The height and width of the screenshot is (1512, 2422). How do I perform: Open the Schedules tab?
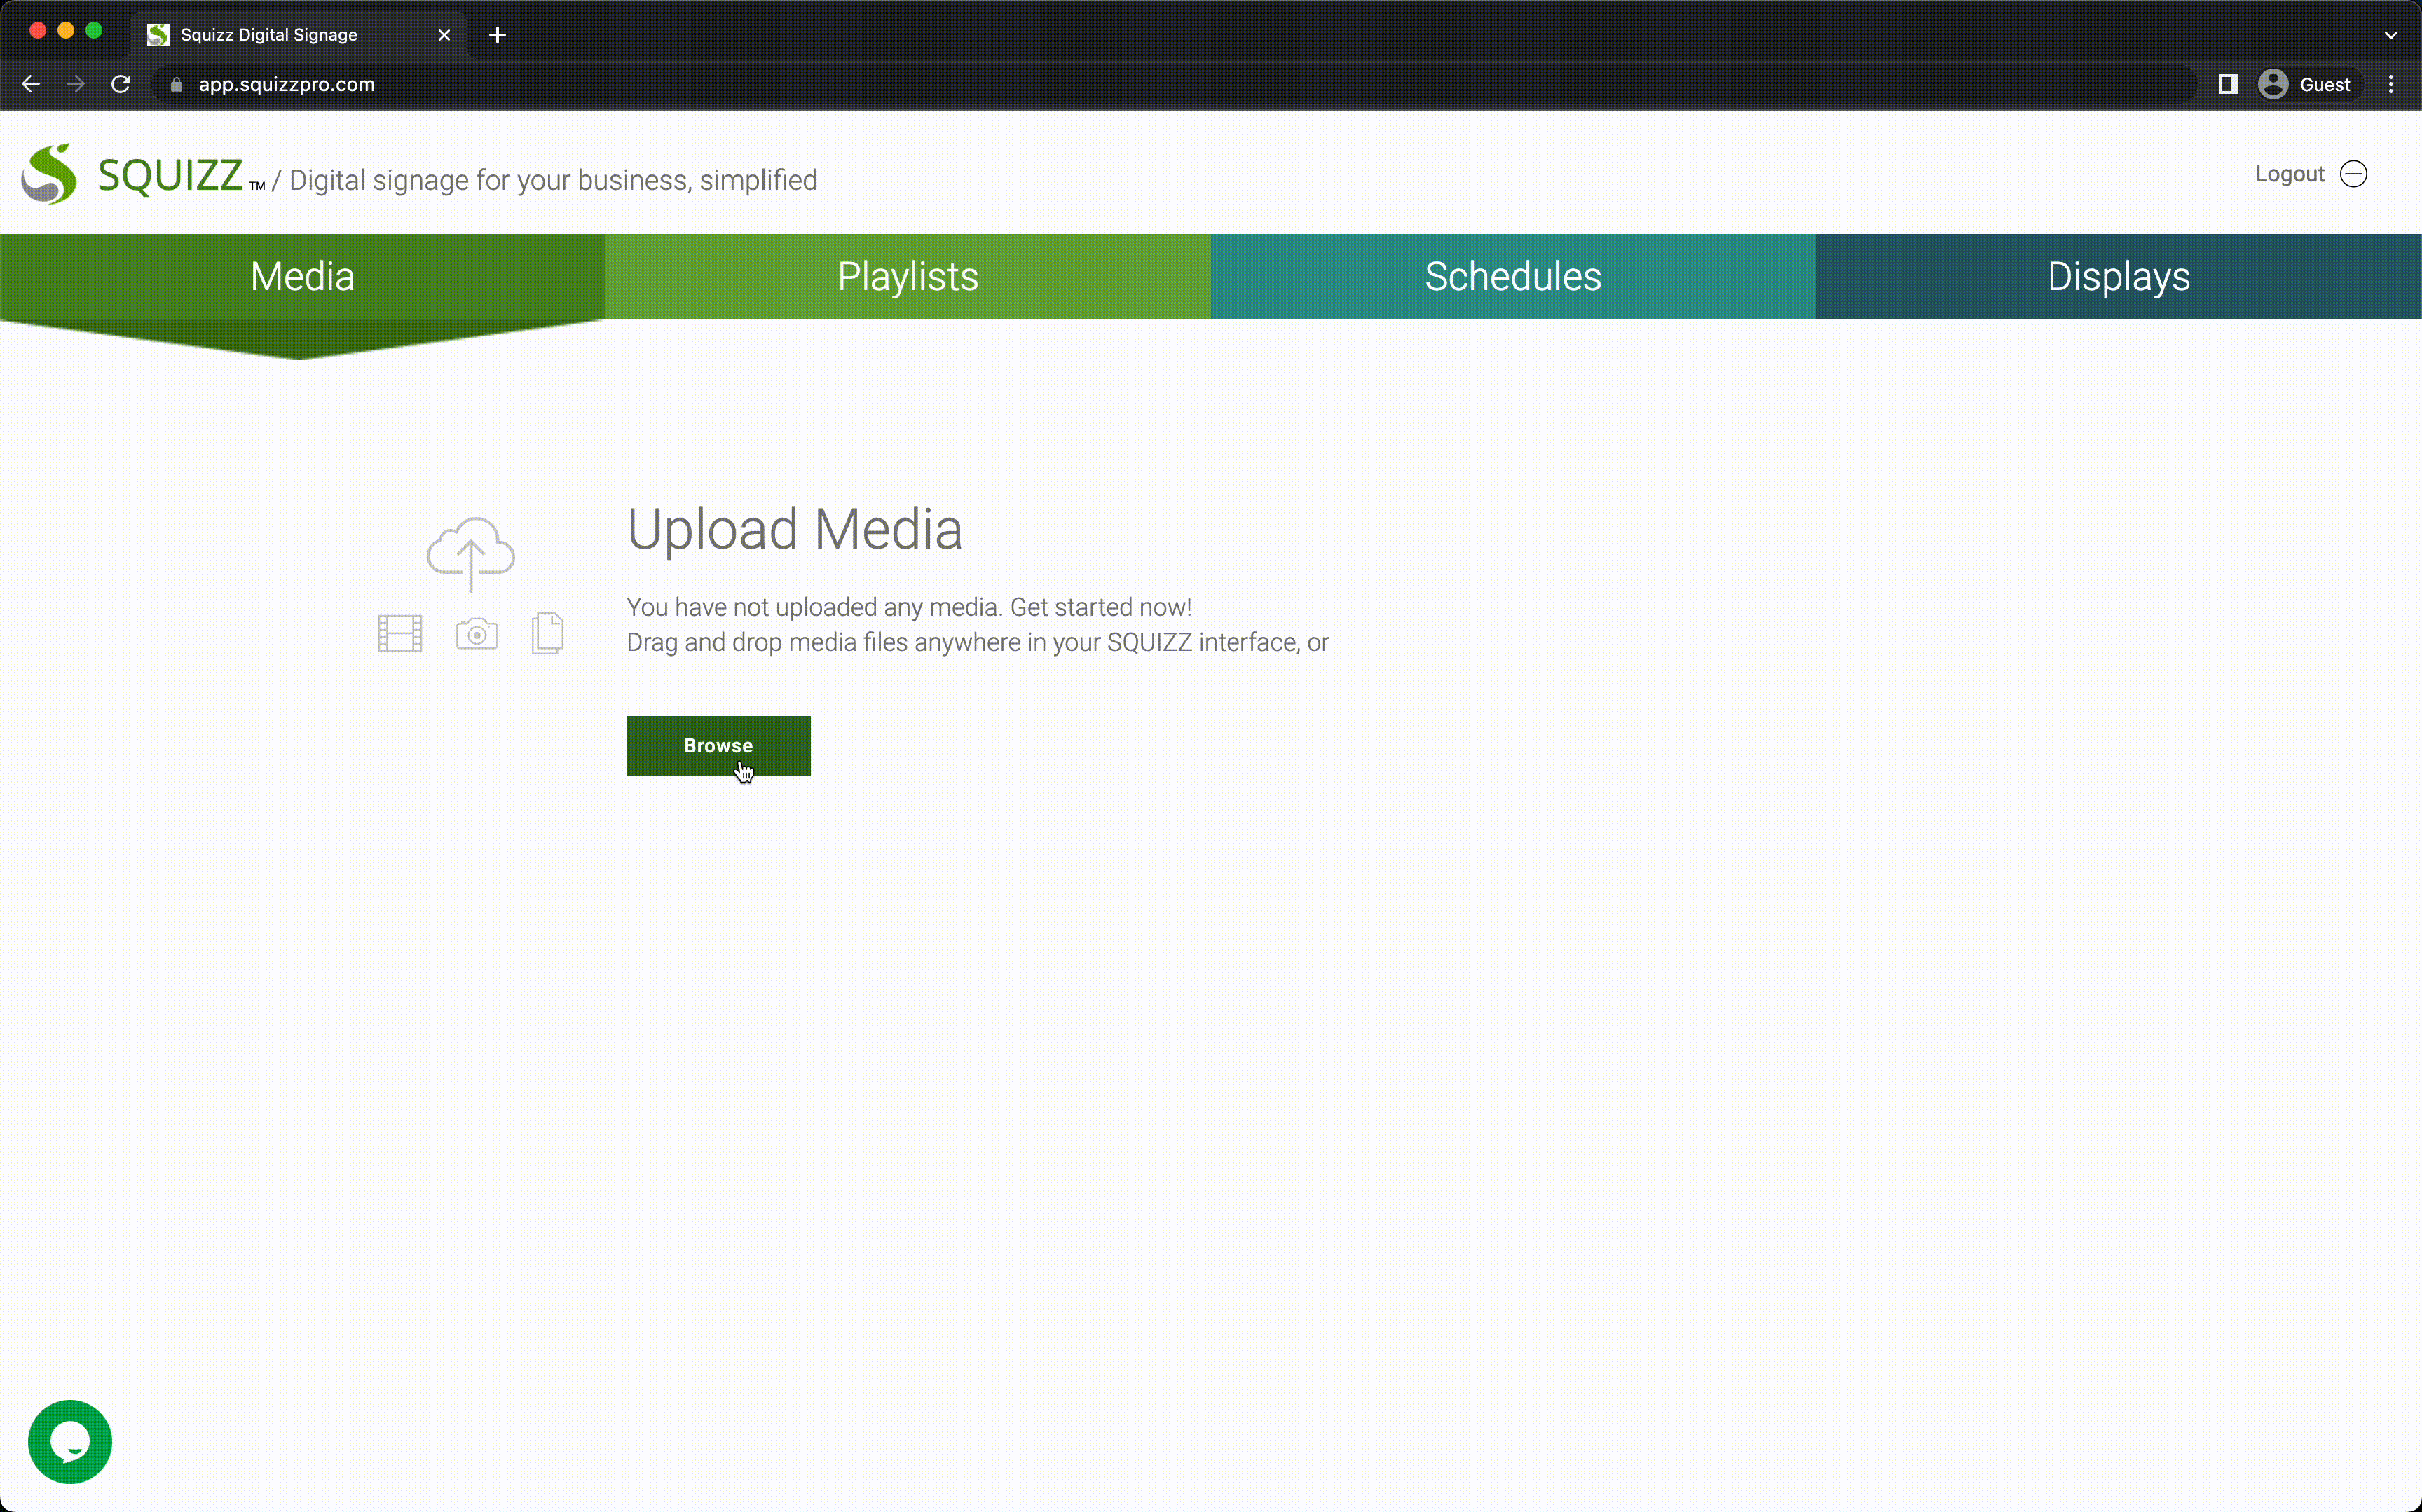pyautogui.click(x=1513, y=277)
